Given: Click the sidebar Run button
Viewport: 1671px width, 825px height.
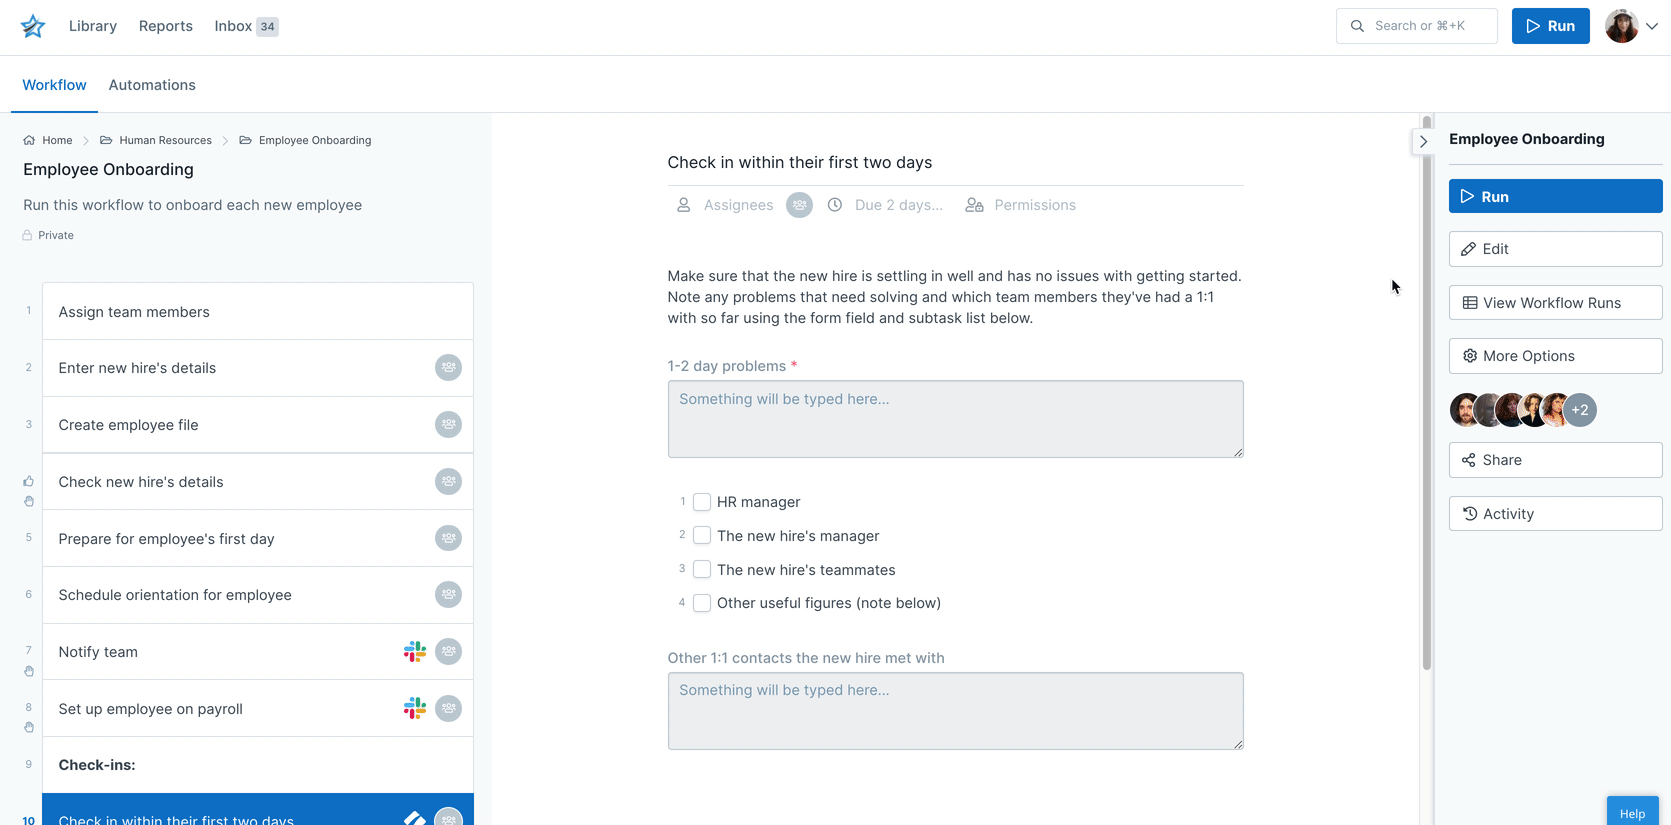Looking at the screenshot, I should 1555,196.
